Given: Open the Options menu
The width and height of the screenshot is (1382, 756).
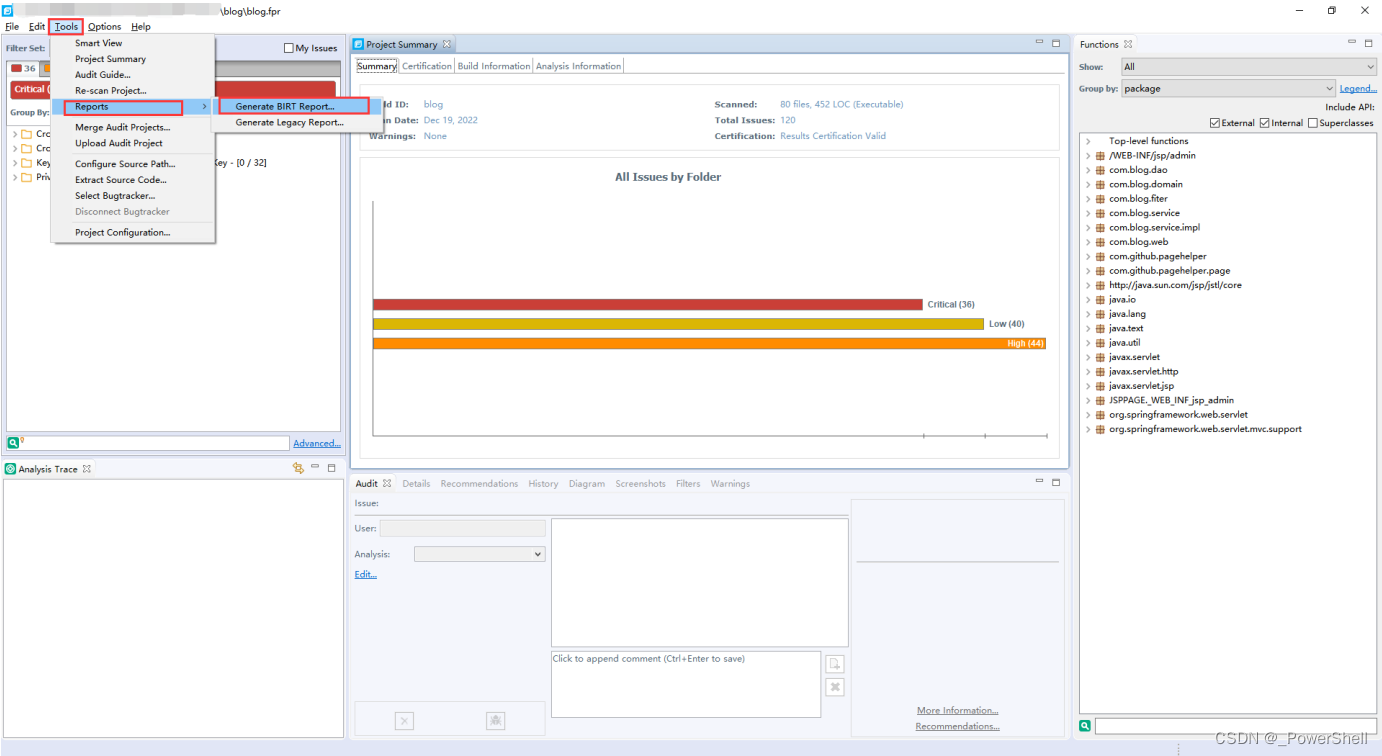Looking at the screenshot, I should click(104, 27).
